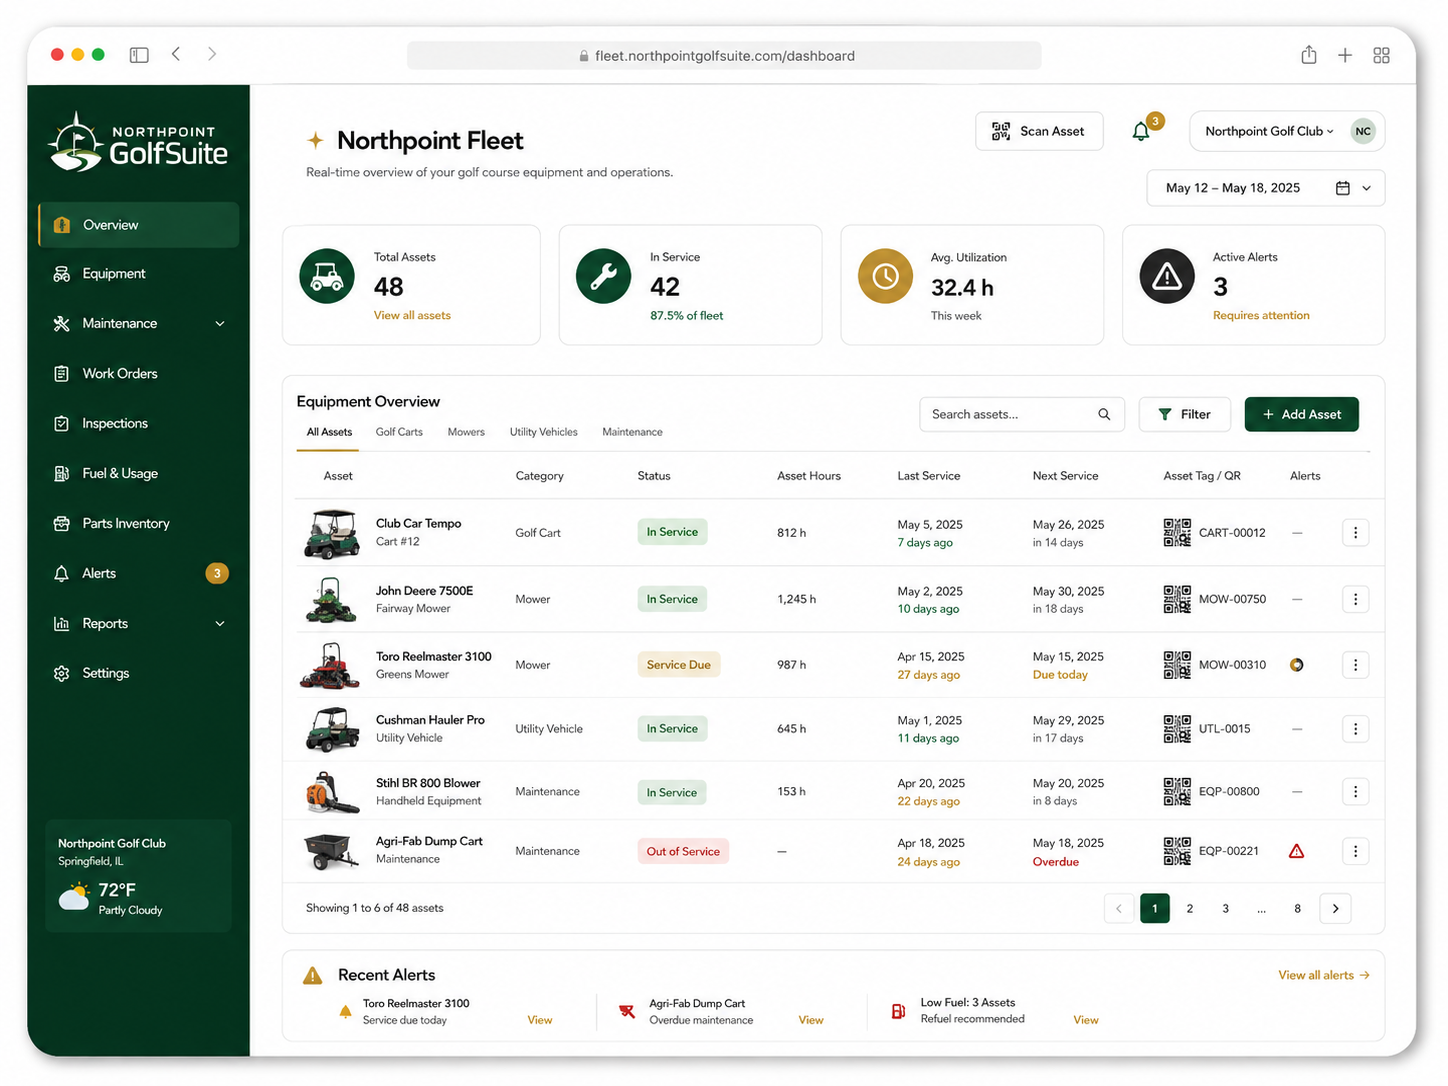This screenshot has height=1086, width=1448.
Task: Click View for Low Fuel alert
Action: [x=1086, y=1020]
